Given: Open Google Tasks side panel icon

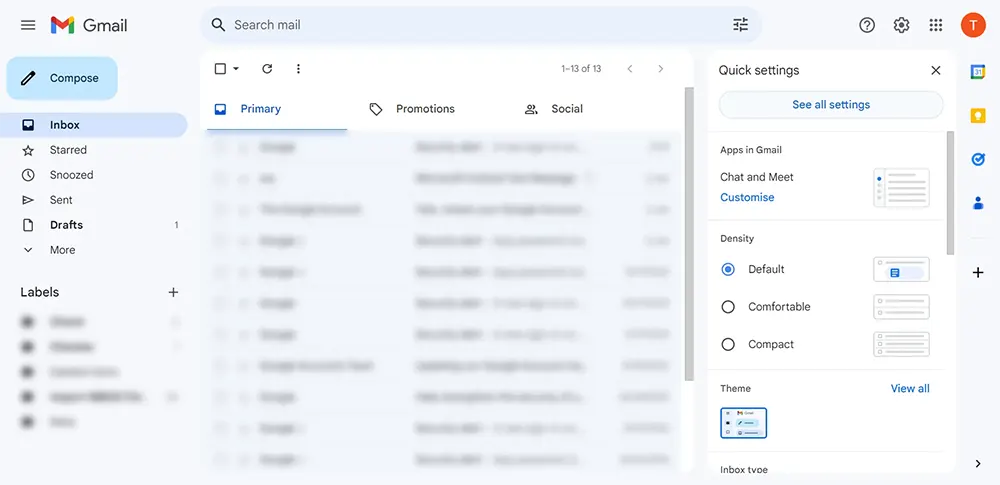Looking at the screenshot, I should 978,159.
